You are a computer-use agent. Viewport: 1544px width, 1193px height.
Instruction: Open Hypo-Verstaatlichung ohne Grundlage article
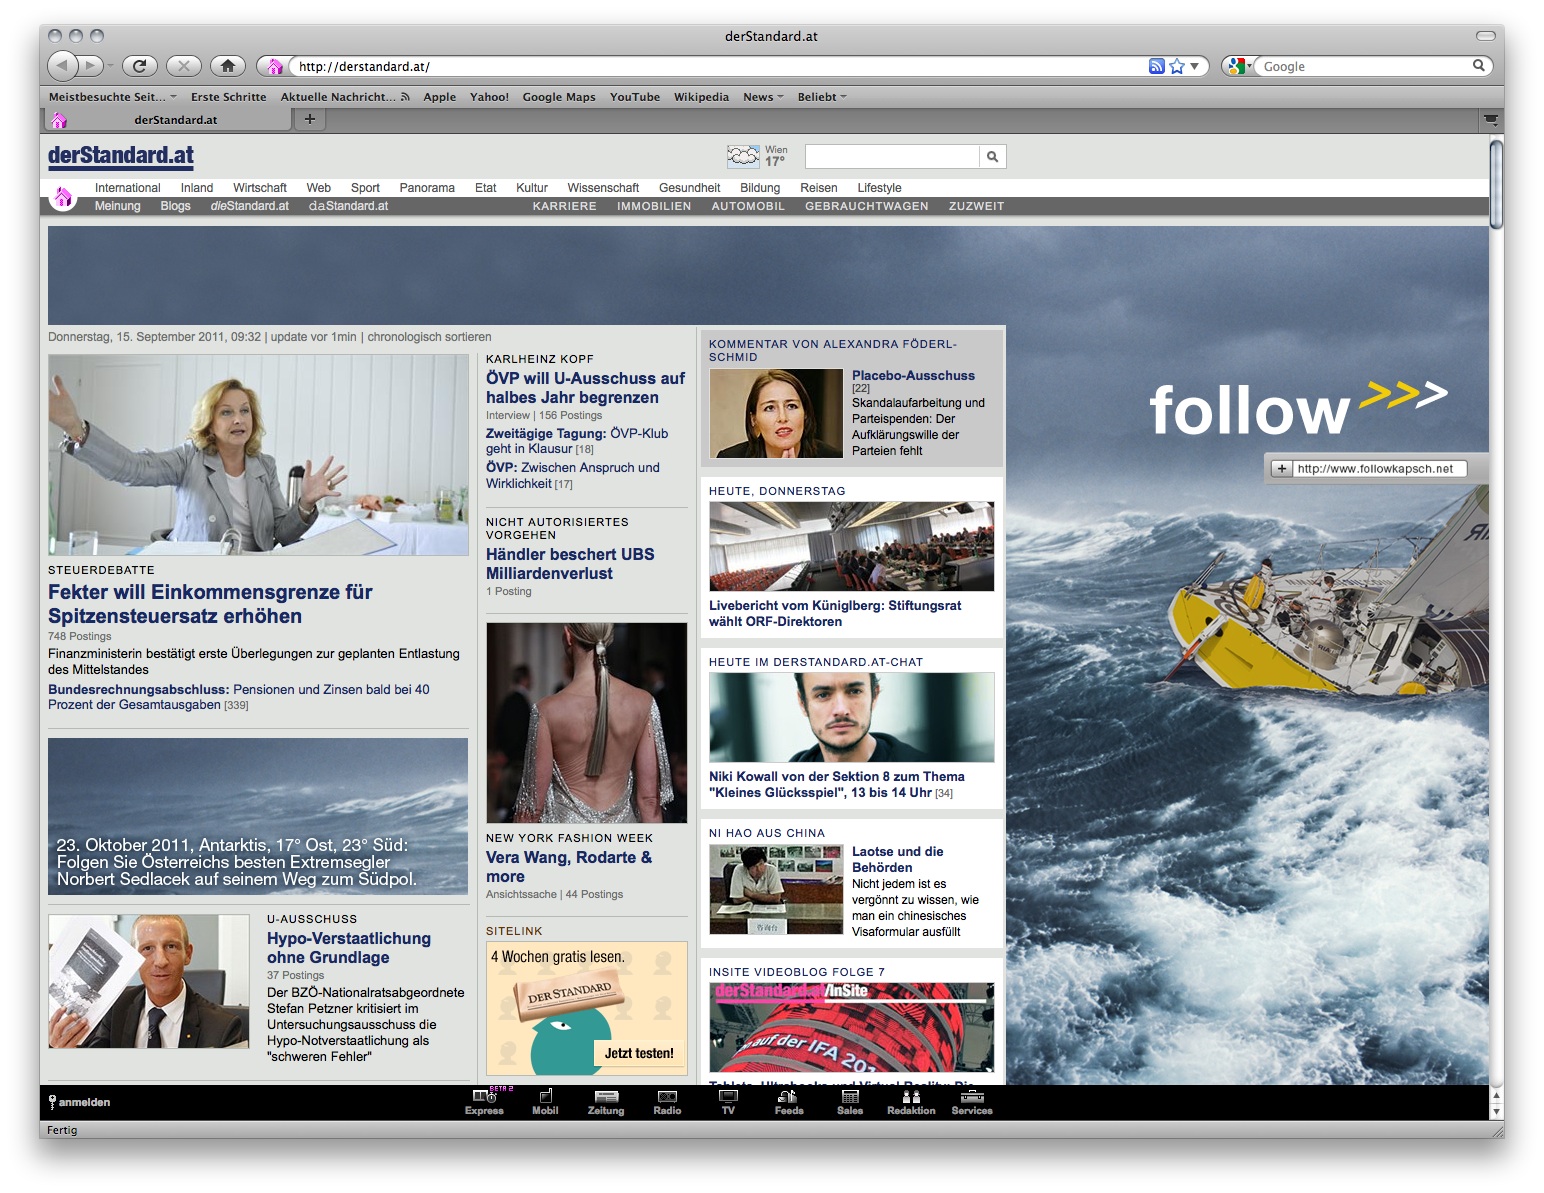(x=349, y=948)
